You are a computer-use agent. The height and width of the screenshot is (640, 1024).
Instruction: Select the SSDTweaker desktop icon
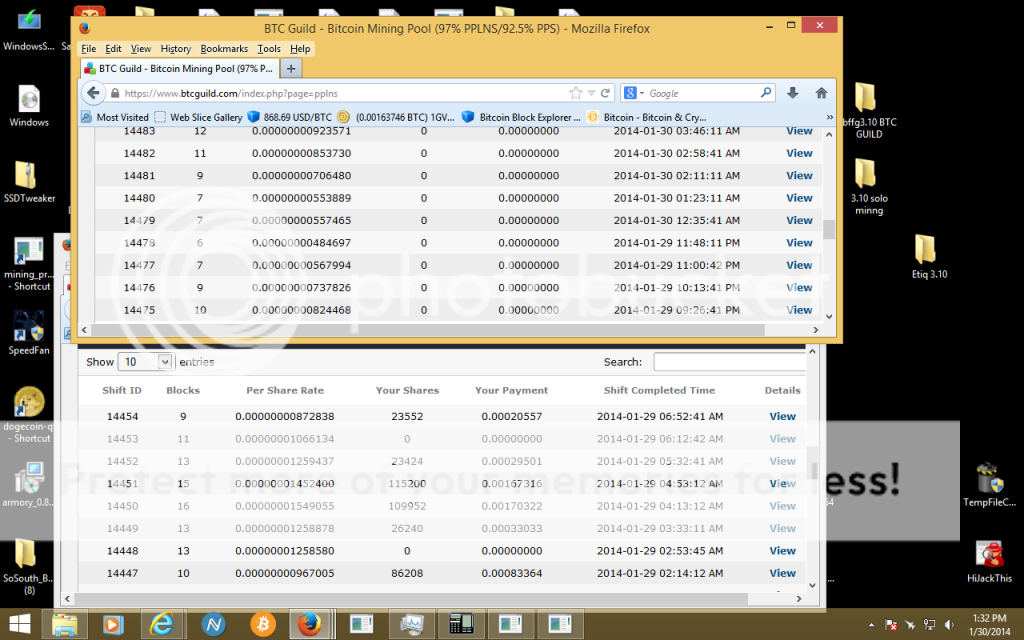(29, 182)
